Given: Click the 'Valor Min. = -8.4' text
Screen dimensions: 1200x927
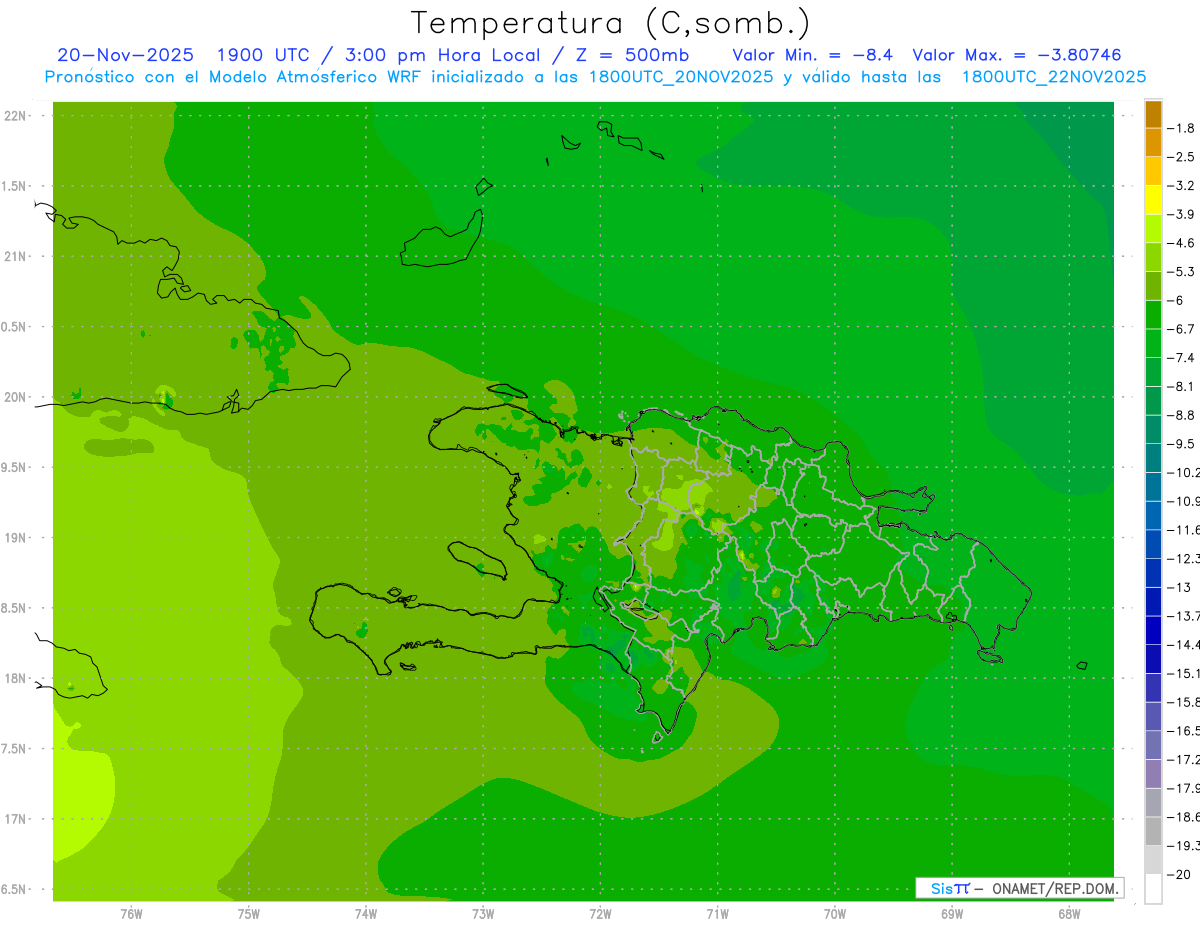Looking at the screenshot, I should (814, 55).
